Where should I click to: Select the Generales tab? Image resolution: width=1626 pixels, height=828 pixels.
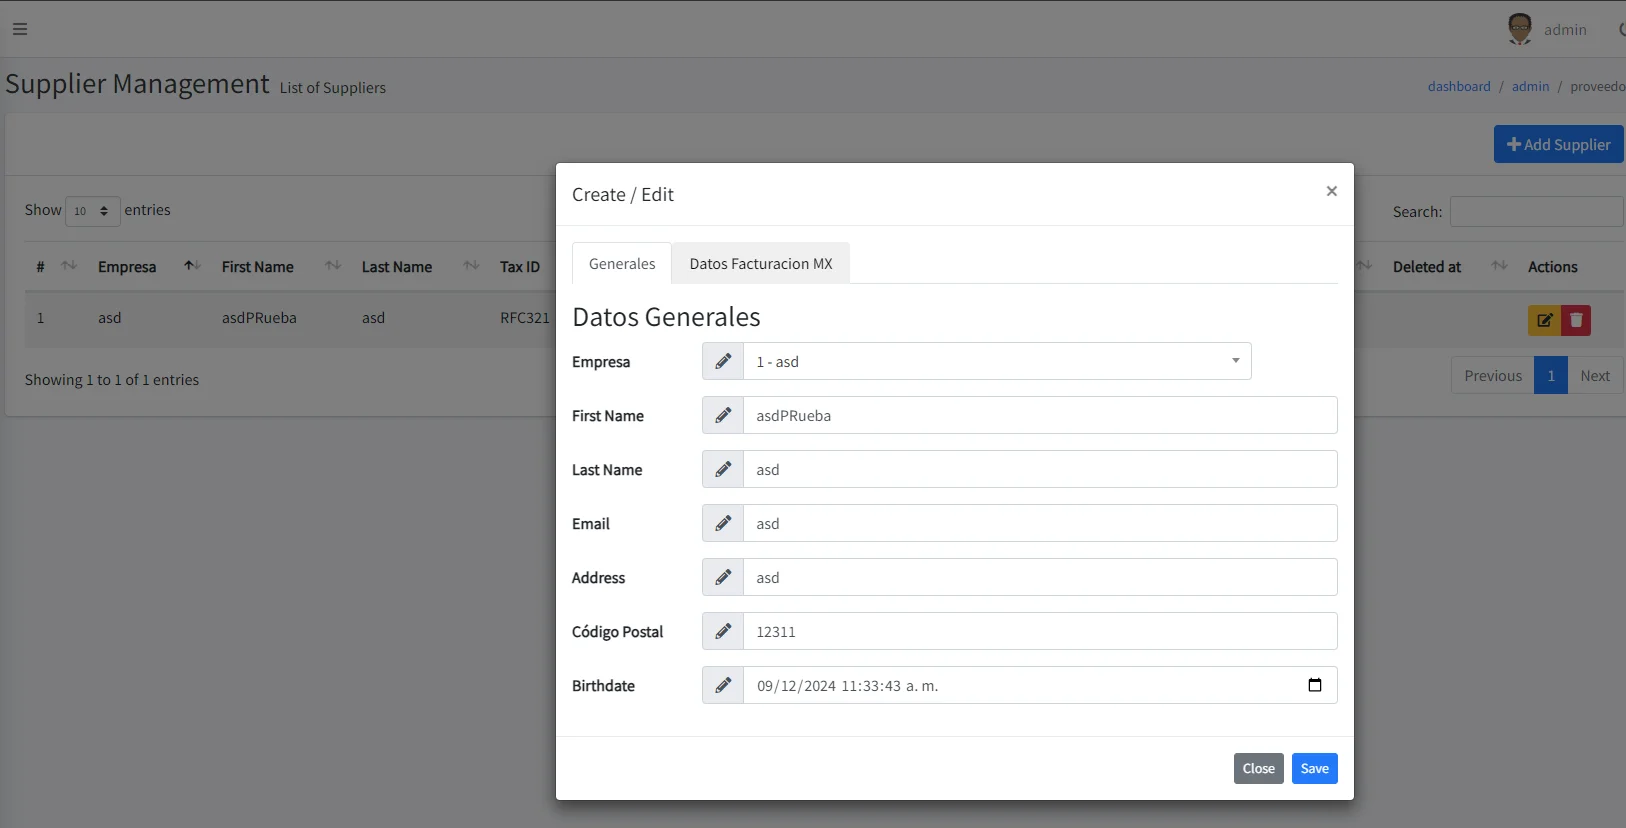tap(622, 264)
